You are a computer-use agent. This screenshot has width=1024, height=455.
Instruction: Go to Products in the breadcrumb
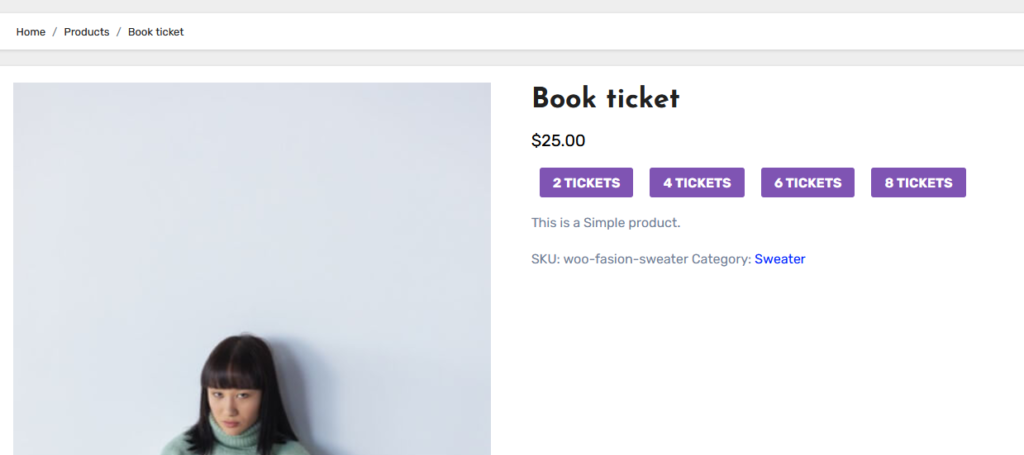(x=86, y=32)
